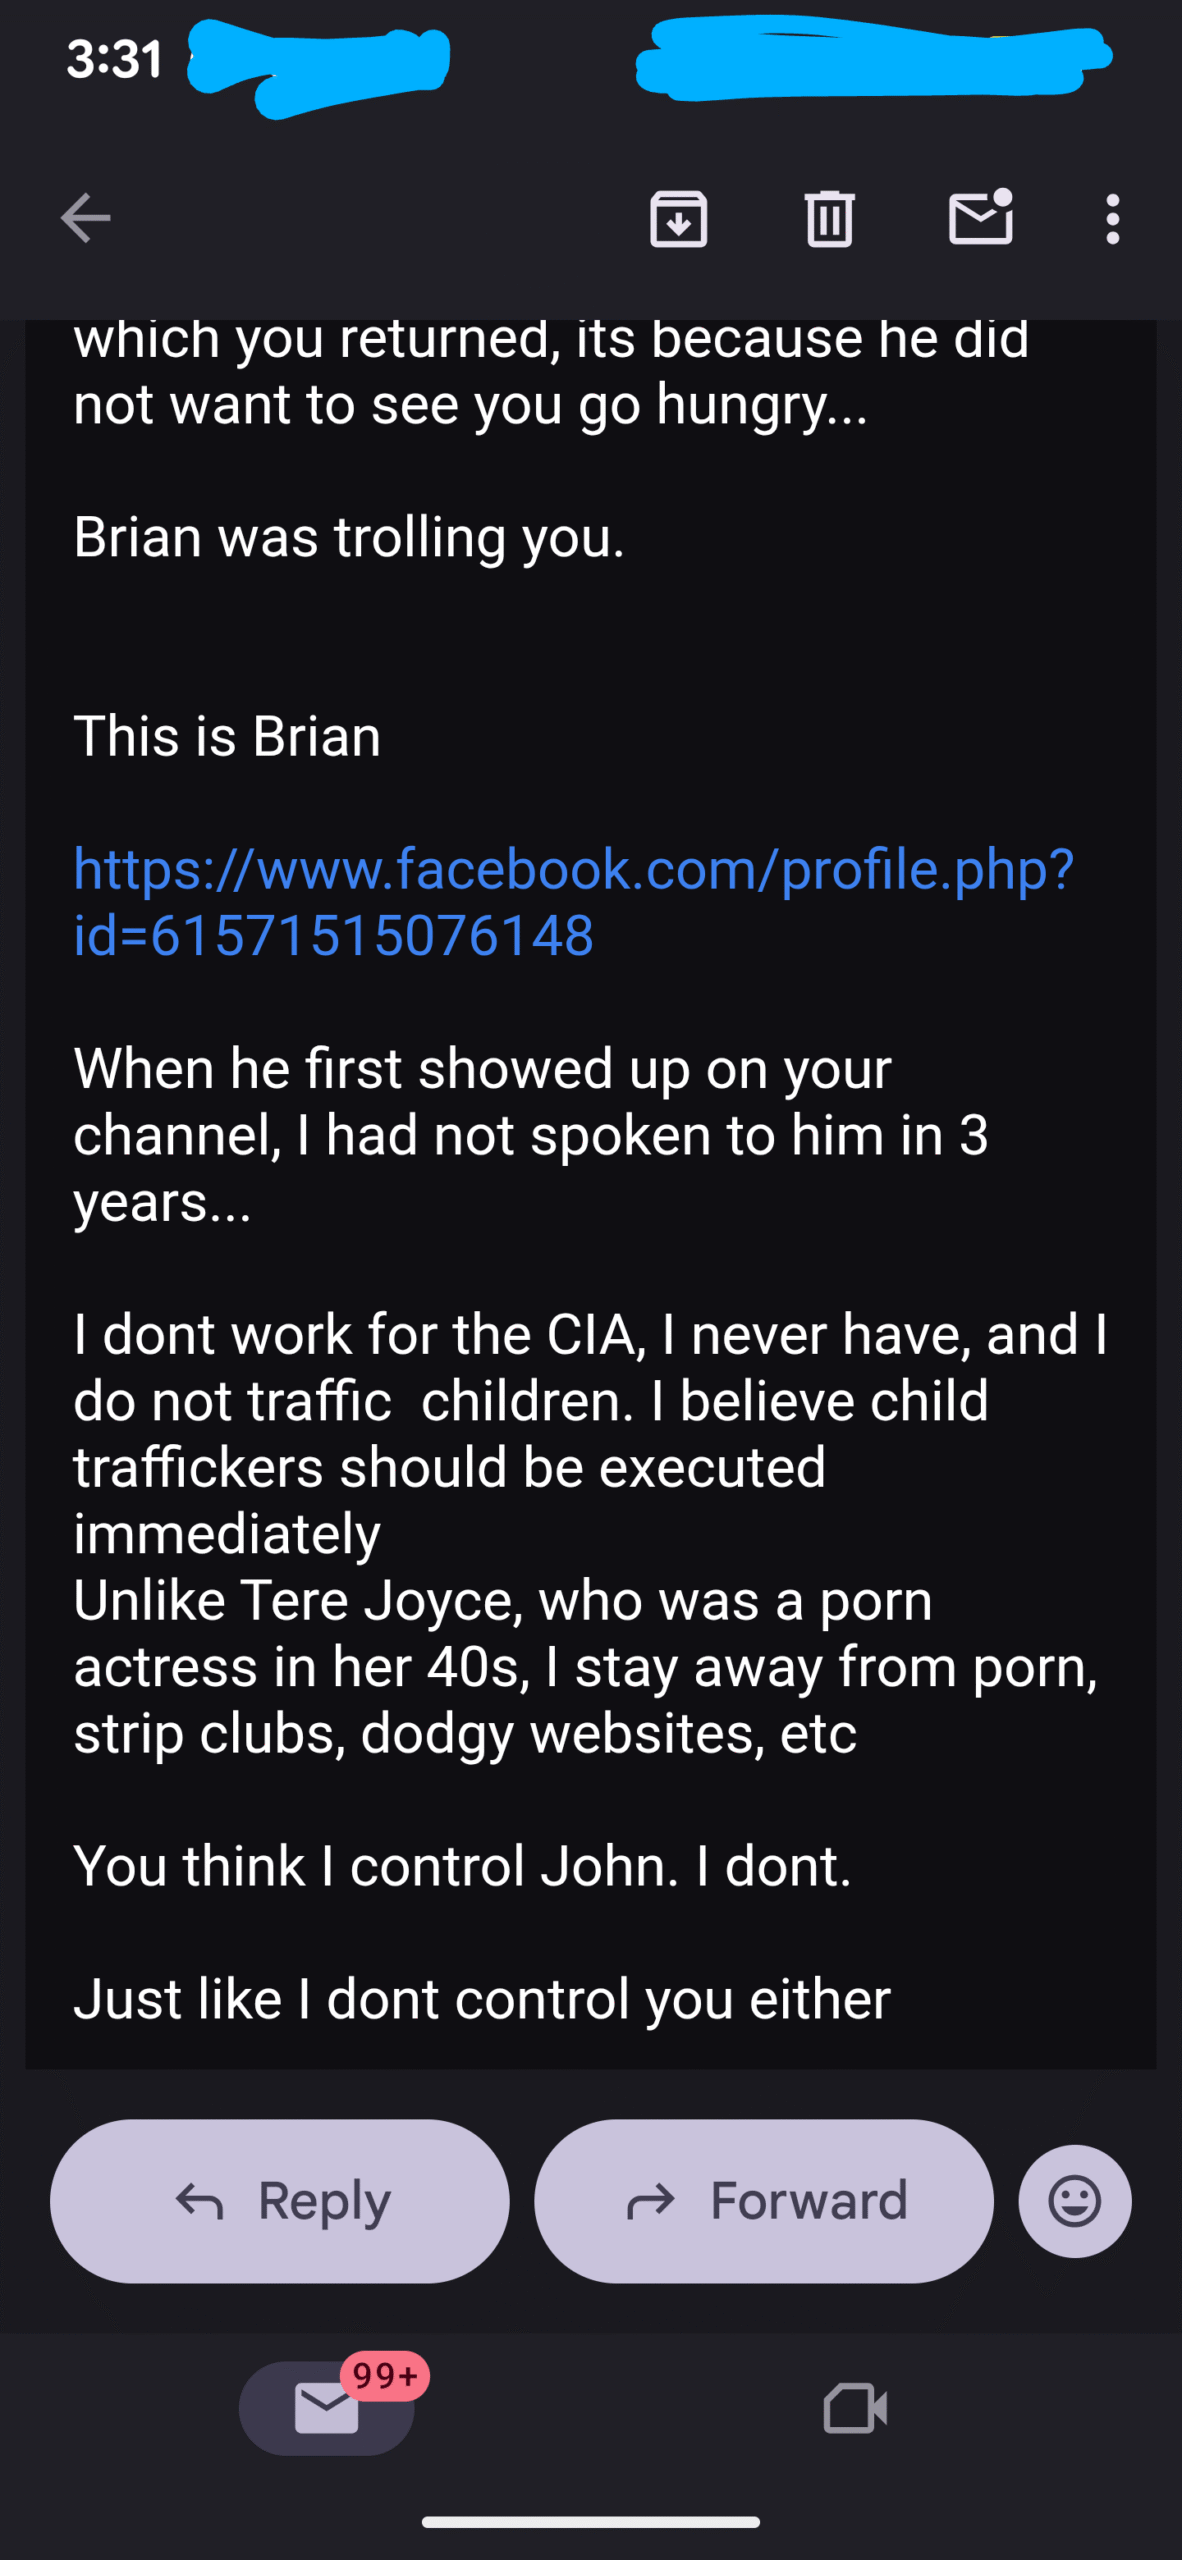Tap the Forward button
The height and width of the screenshot is (2560, 1182).
click(764, 2200)
